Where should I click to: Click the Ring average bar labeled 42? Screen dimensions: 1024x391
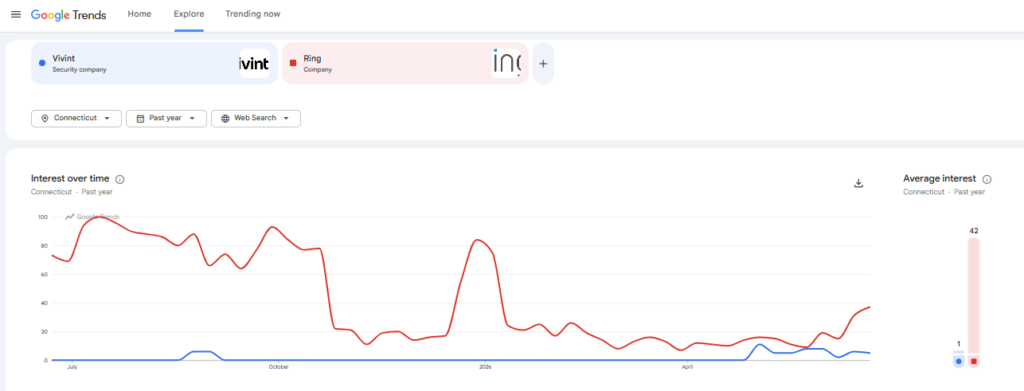click(x=974, y=295)
